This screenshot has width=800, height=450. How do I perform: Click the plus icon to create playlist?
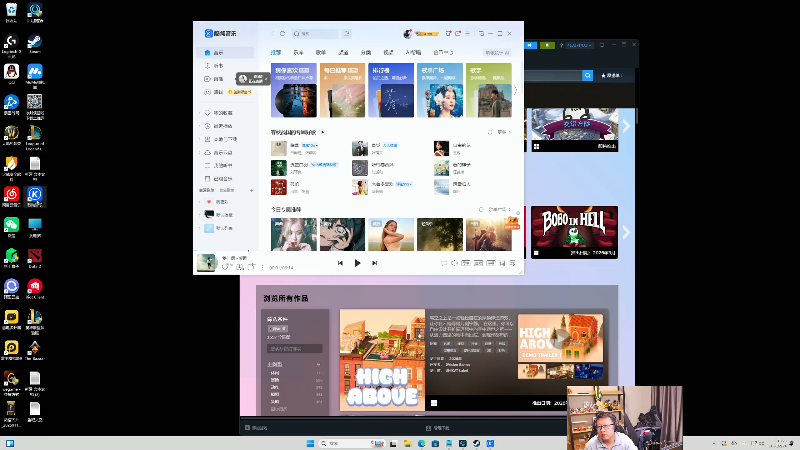click(251, 189)
